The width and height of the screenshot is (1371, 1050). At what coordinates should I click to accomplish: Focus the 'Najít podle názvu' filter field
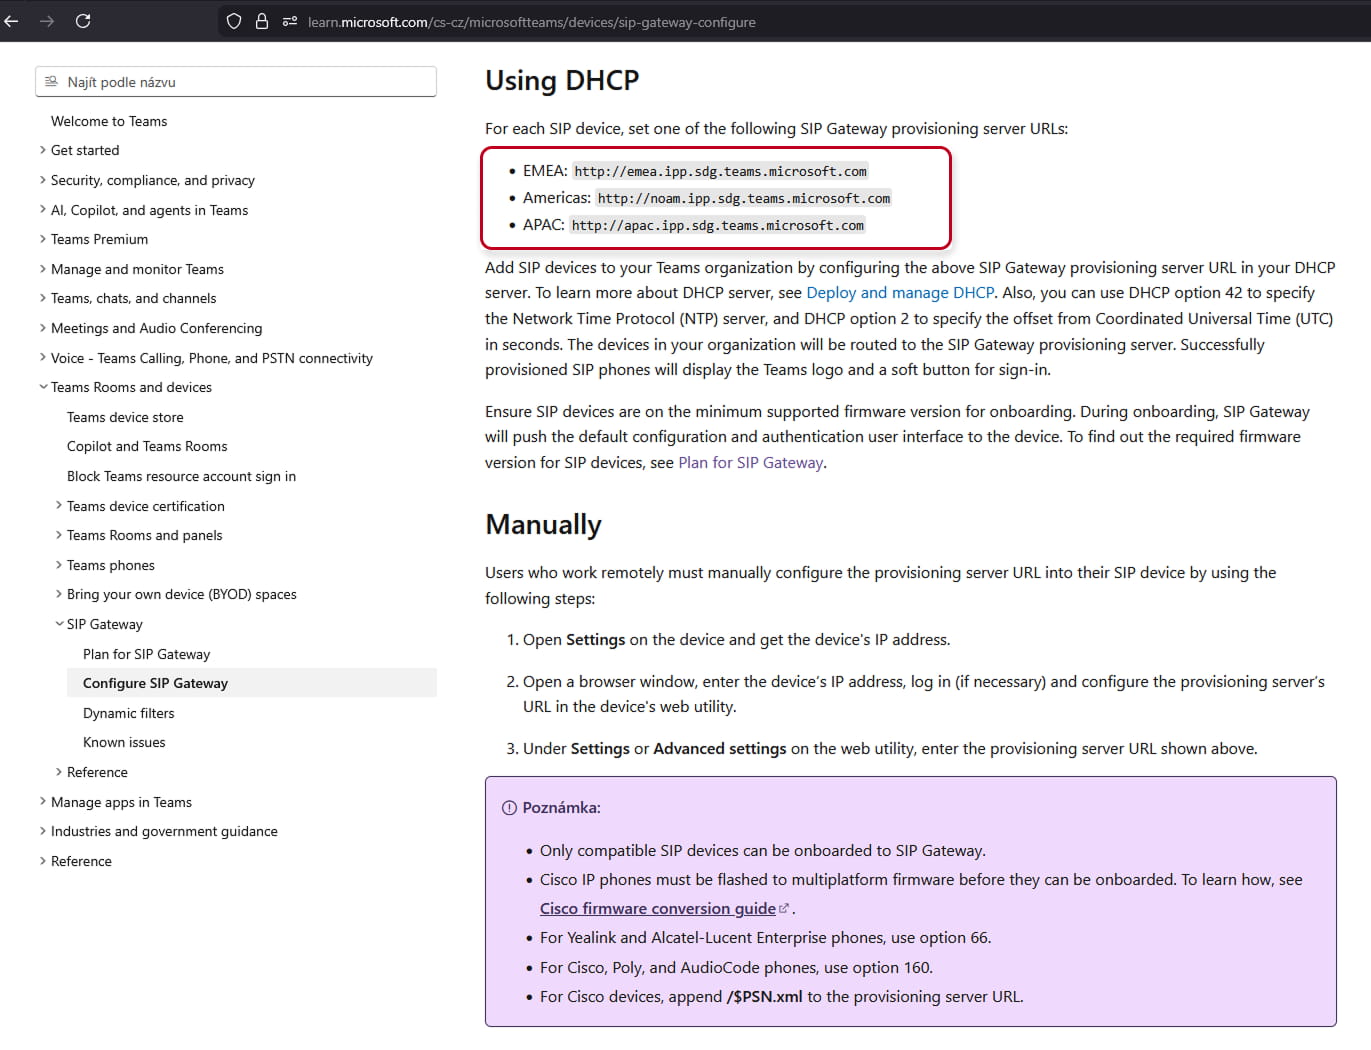pyautogui.click(x=236, y=82)
